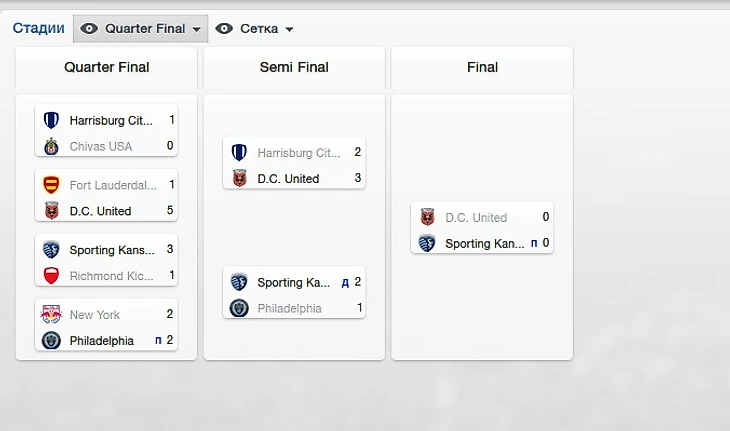The image size is (730, 431).
Task: Click D.C. United name in Semi Final
Action: 288,179
